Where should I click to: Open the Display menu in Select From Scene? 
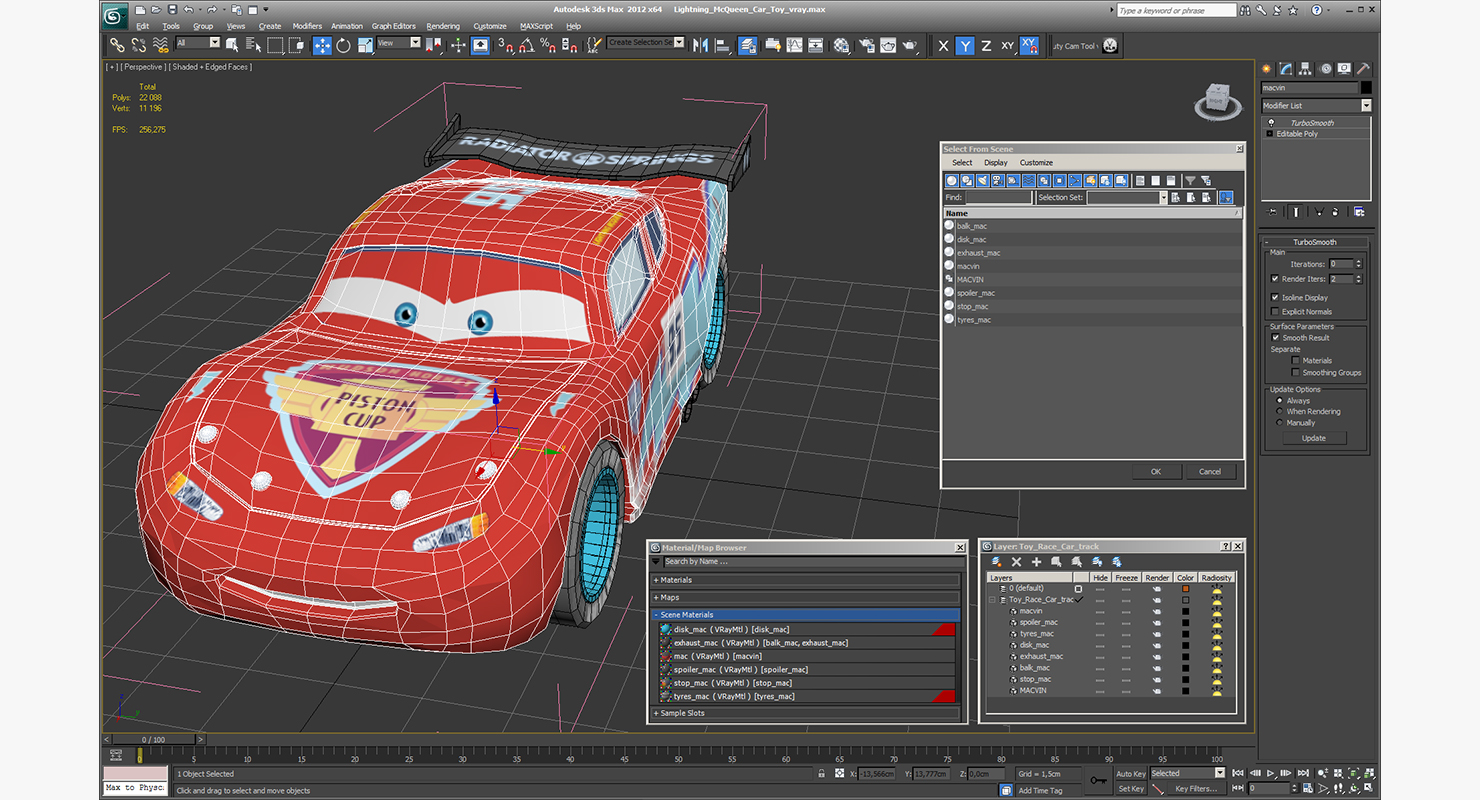(x=996, y=162)
